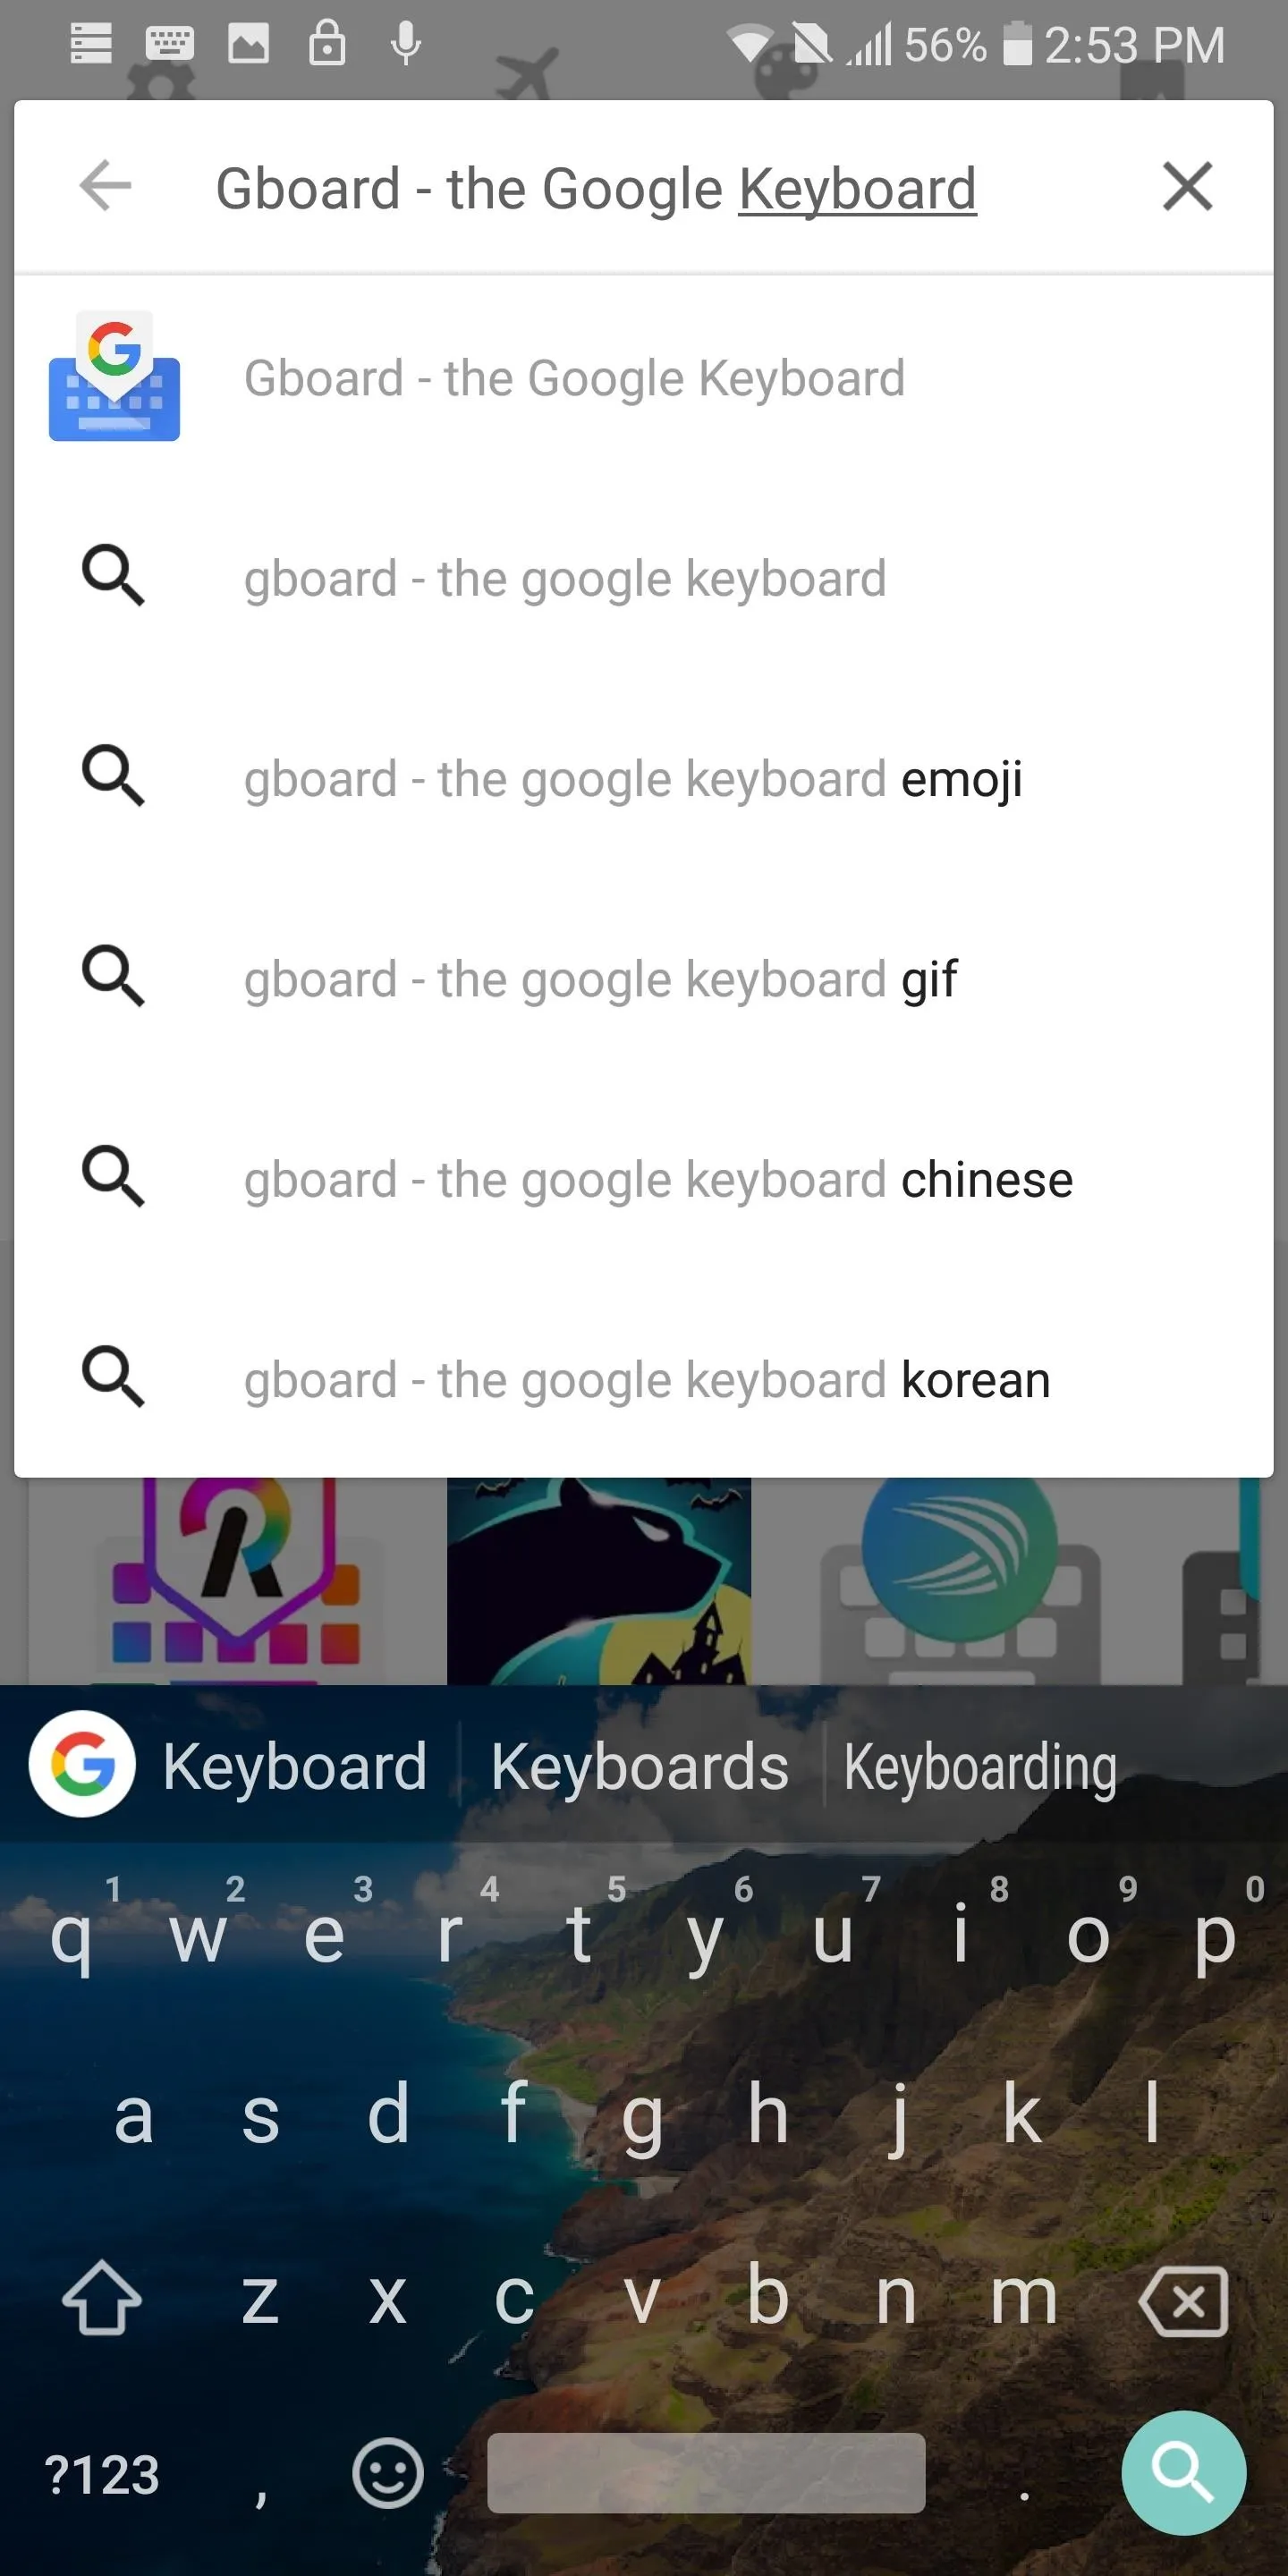Tap the teal search key on keyboard
This screenshot has width=1288, height=2576.
click(1183, 2472)
